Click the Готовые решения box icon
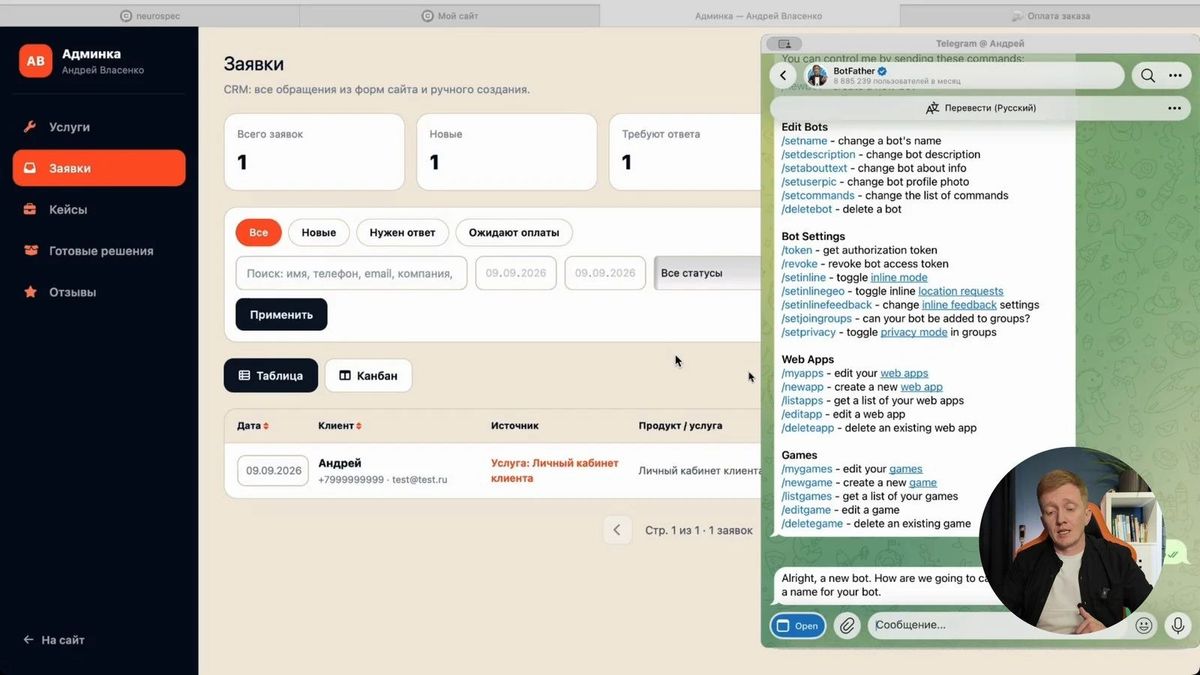The width and height of the screenshot is (1200, 675). (x=30, y=251)
